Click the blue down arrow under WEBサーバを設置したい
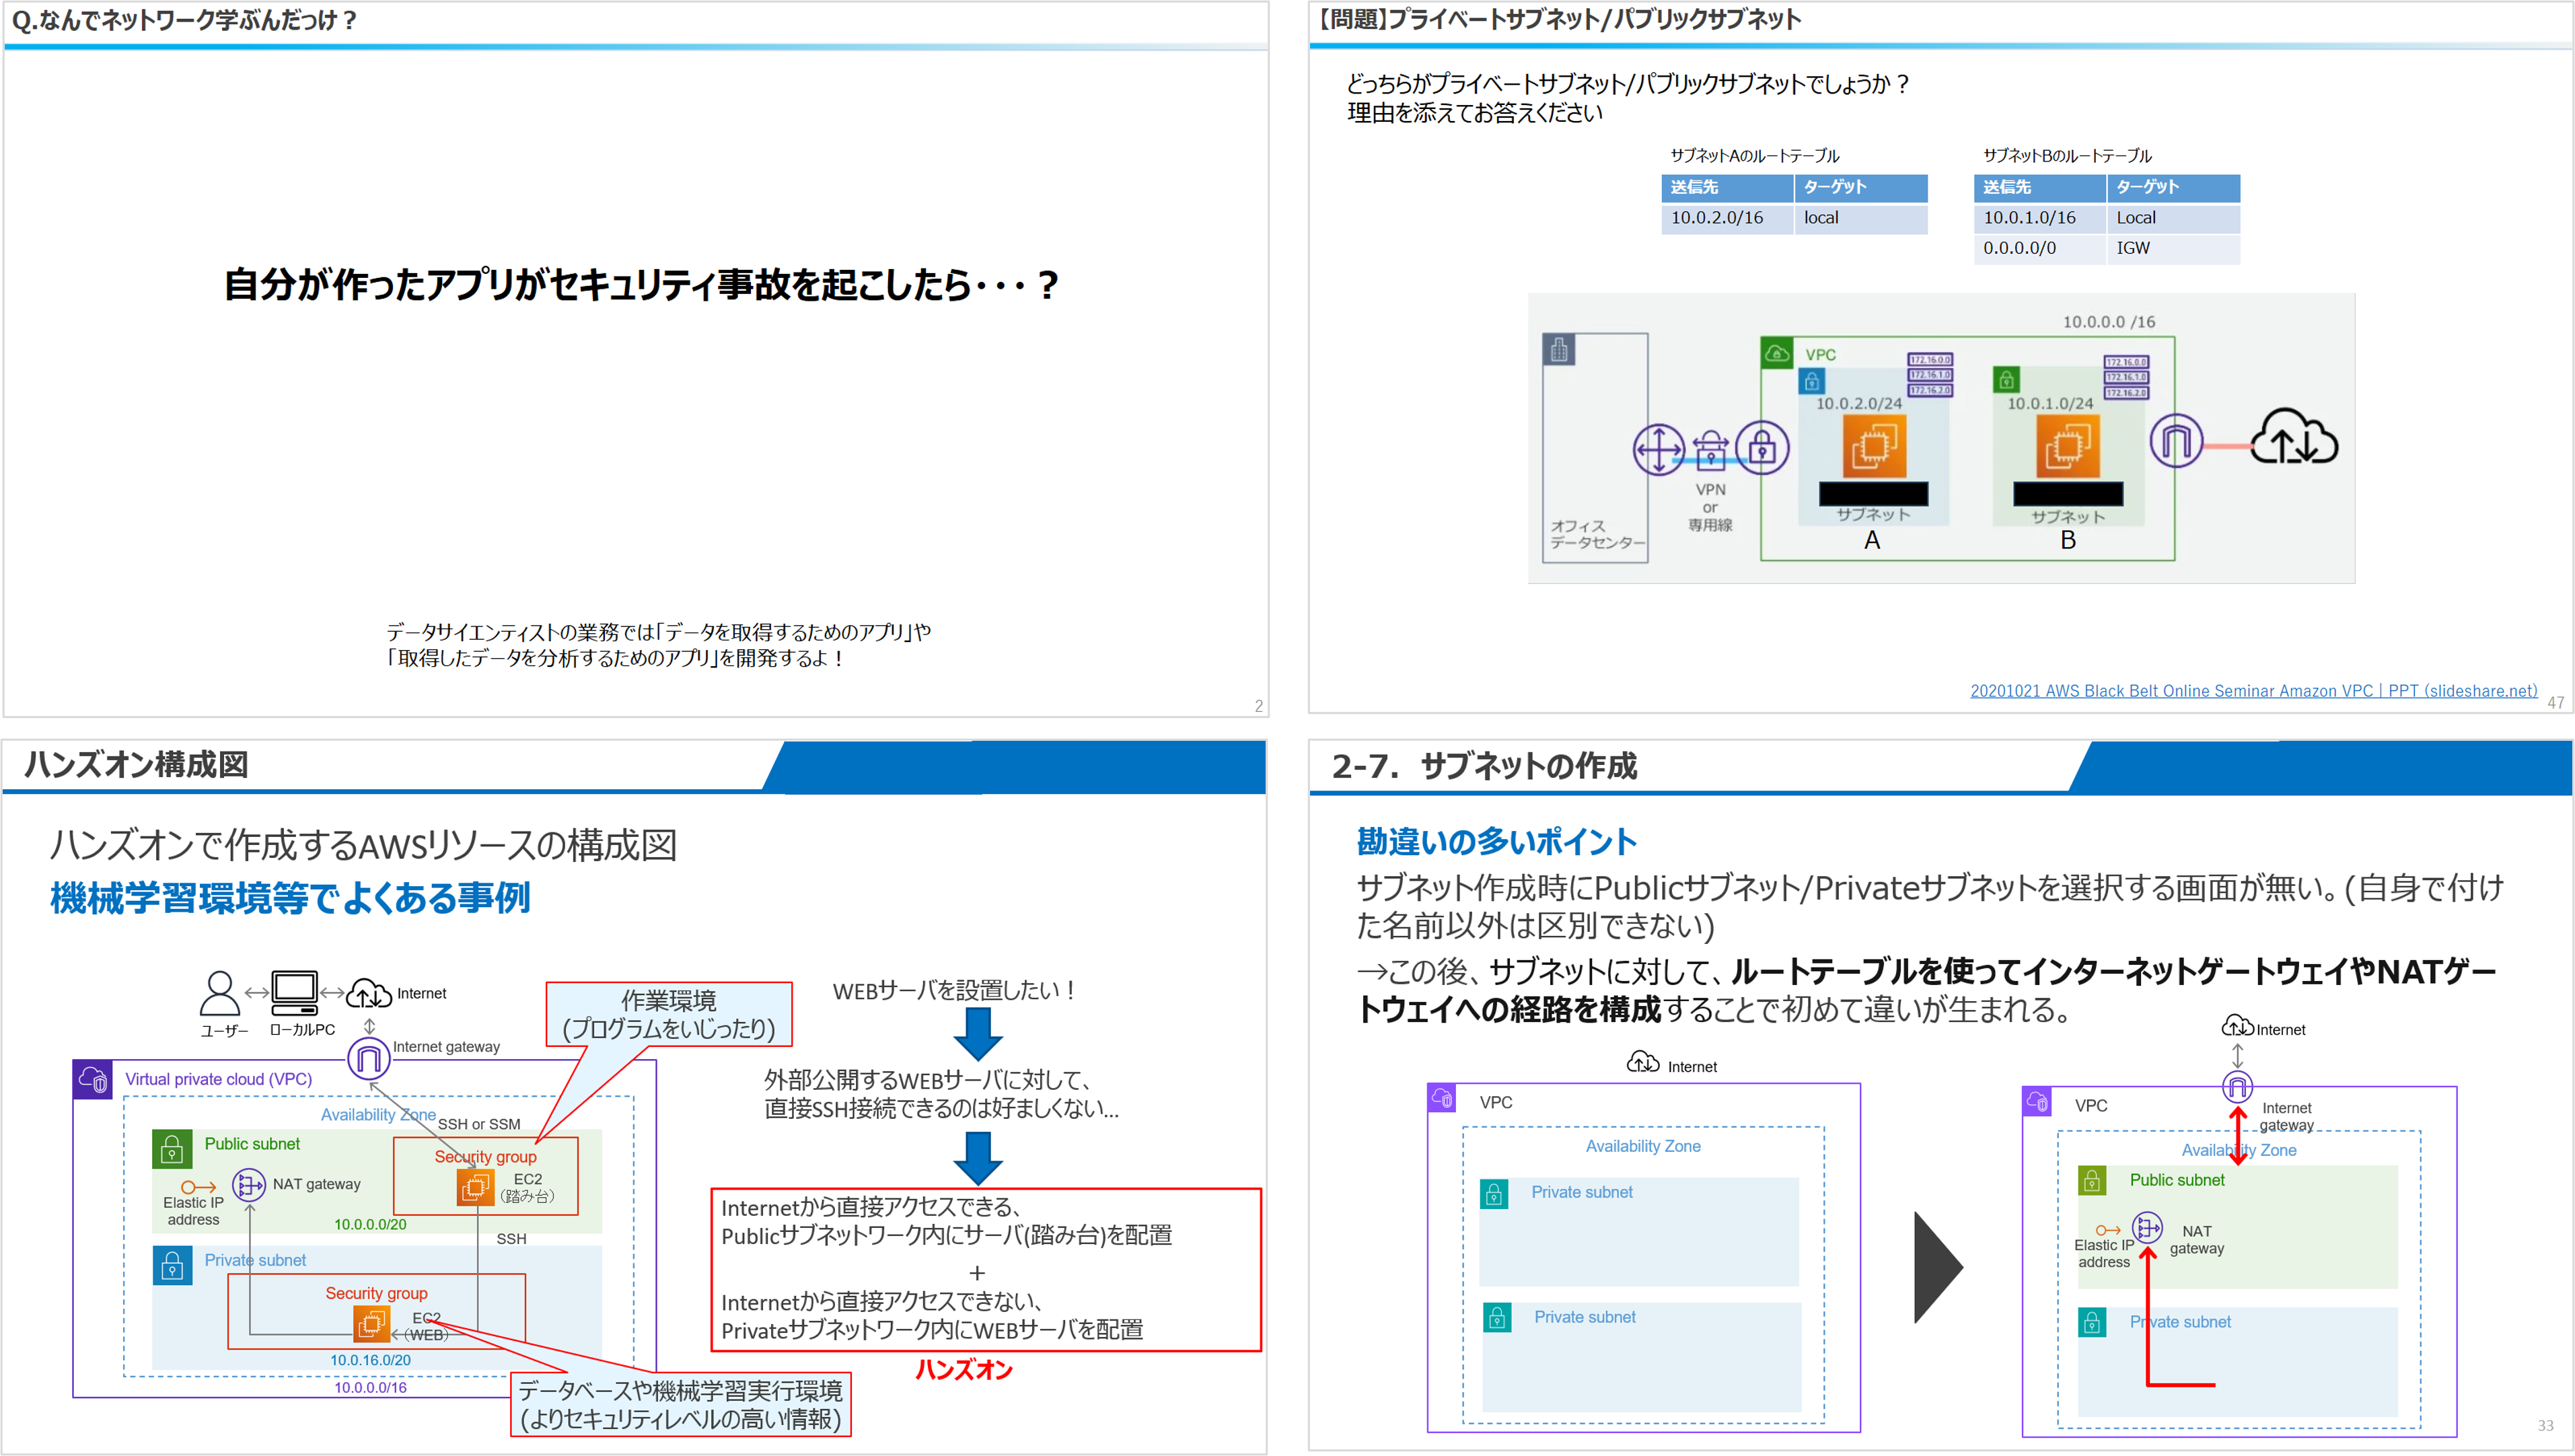Image resolution: width=2575 pixels, height=1456 pixels. tap(978, 1034)
